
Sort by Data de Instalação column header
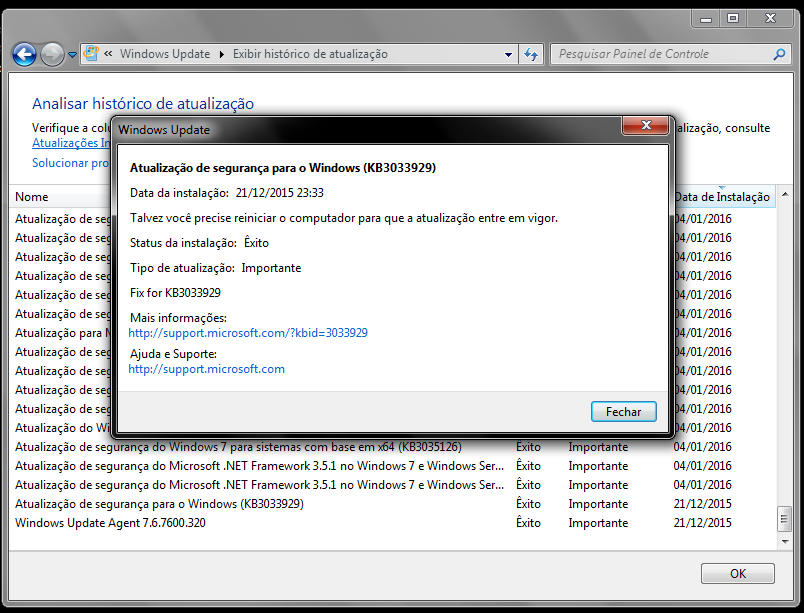pos(721,197)
